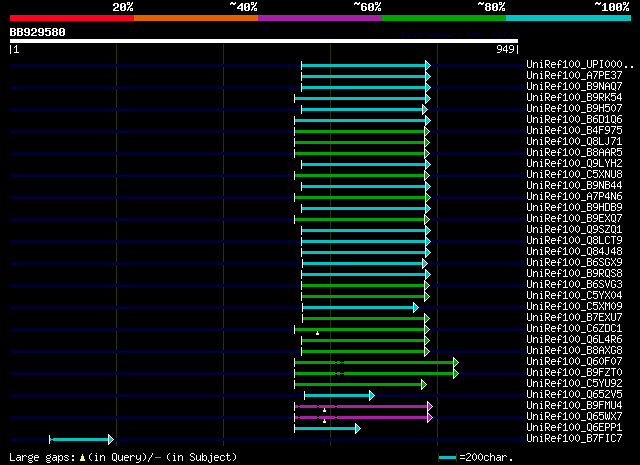Click the orange ~40% identity legend segment
Viewport: 640px width, 465px height.
pyautogui.click(x=196, y=18)
